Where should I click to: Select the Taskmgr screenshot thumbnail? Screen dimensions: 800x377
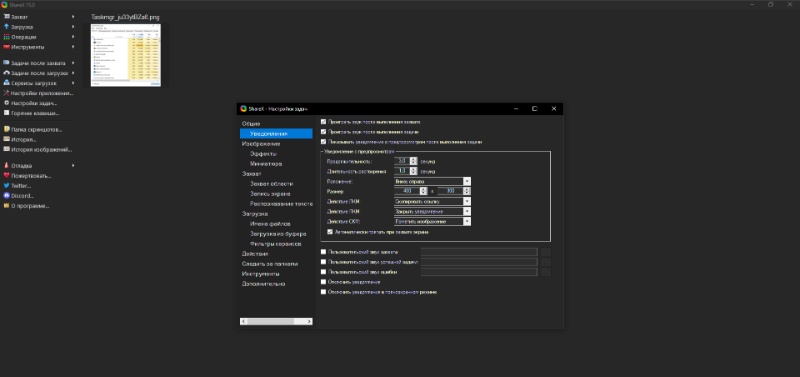pyautogui.click(x=126, y=55)
